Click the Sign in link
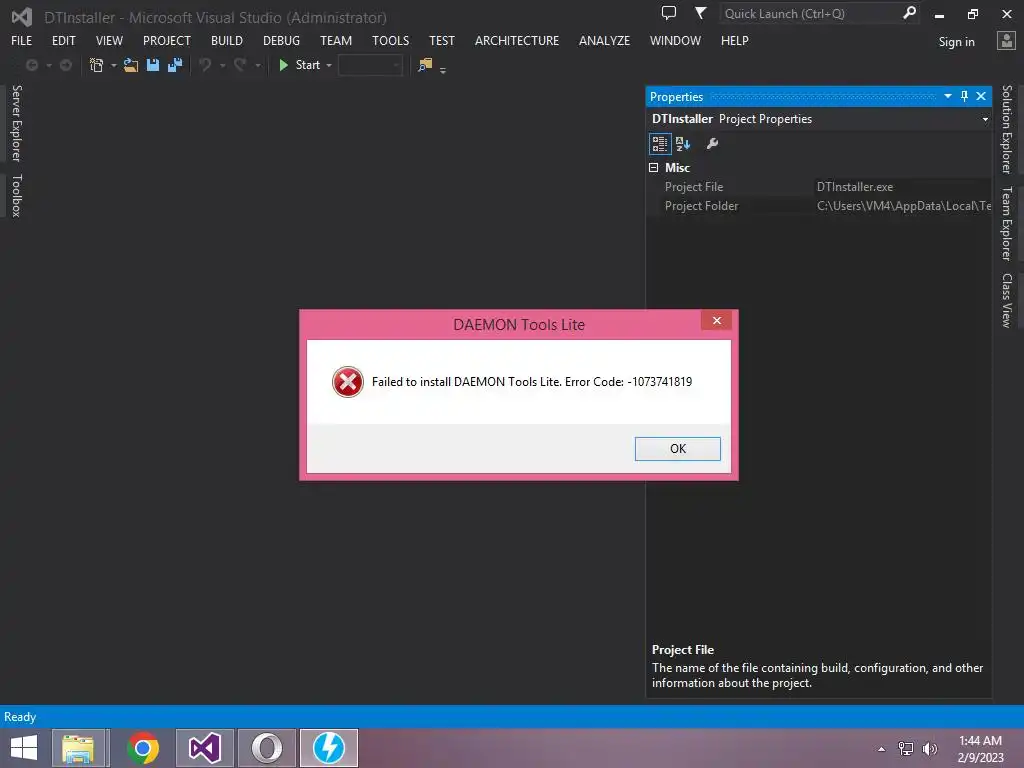 (957, 42)
